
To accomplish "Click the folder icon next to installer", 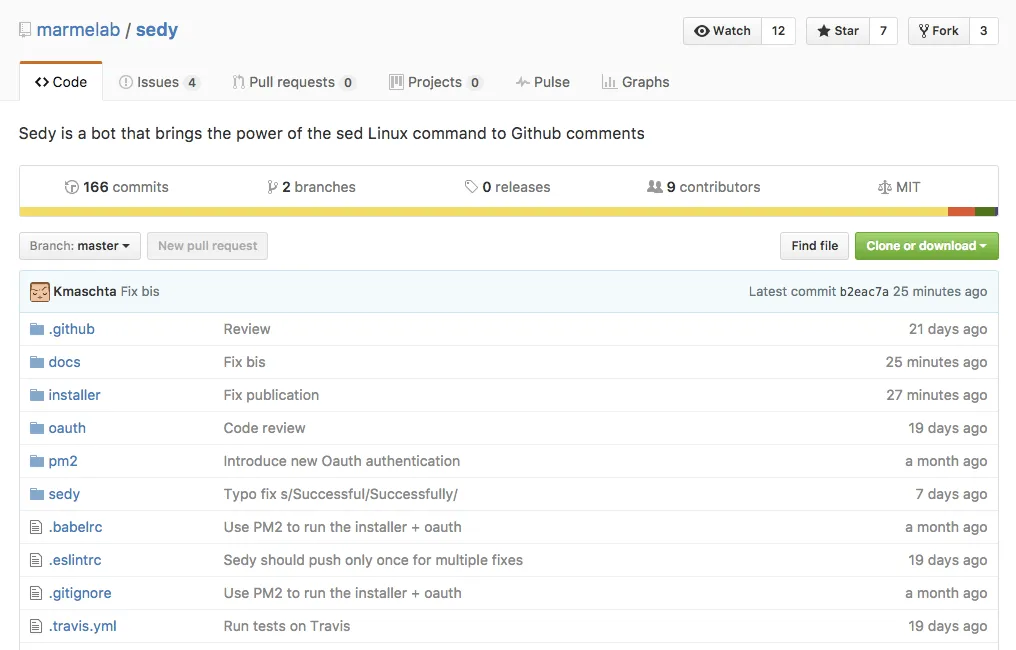I will (37, 395).
